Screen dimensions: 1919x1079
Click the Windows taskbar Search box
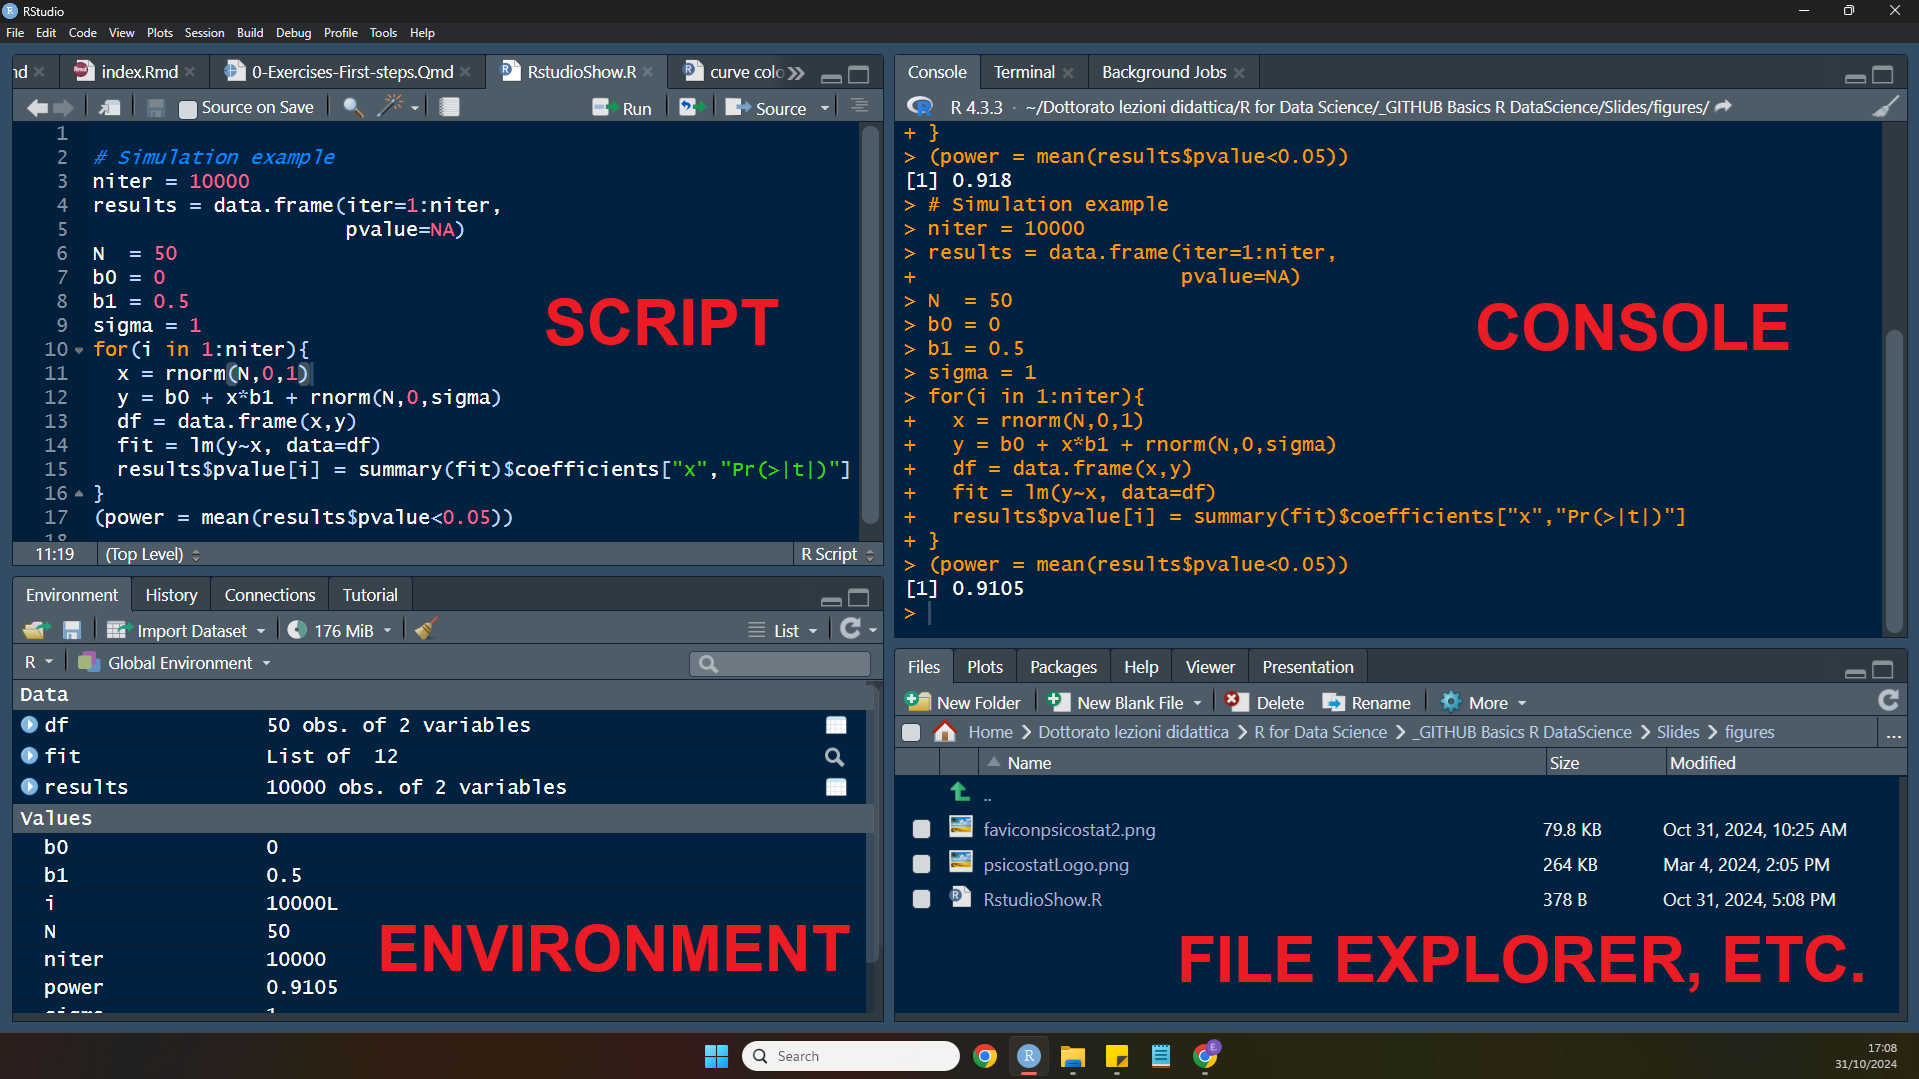pyautogui.click(x=850, y=1056)
